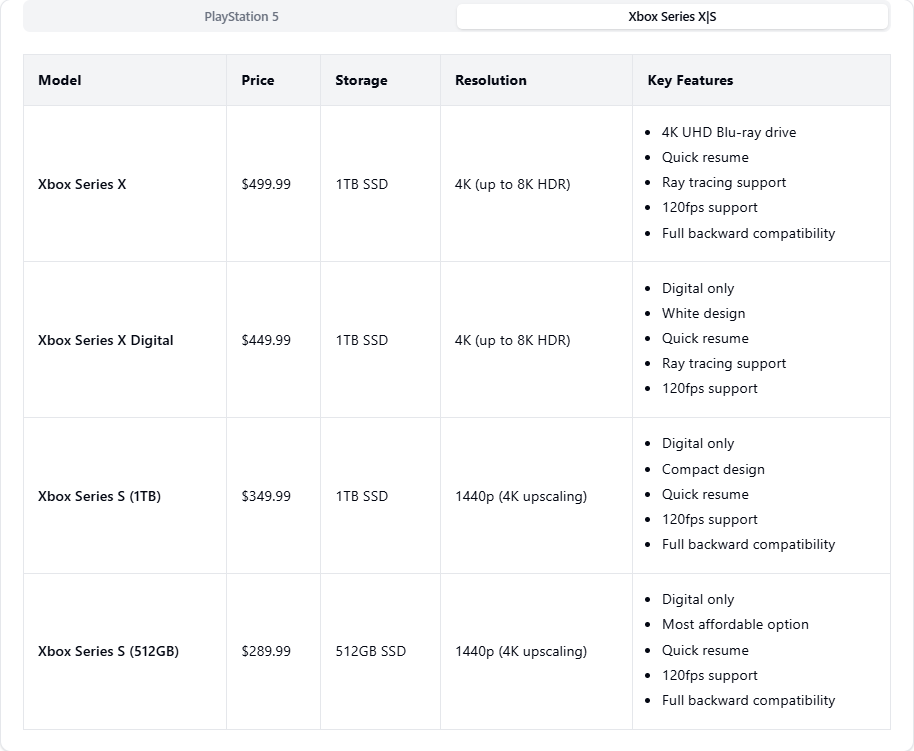914x751 pixels.
Task: Click Digital only in the Series S (1TB) row
Action: 698,444
